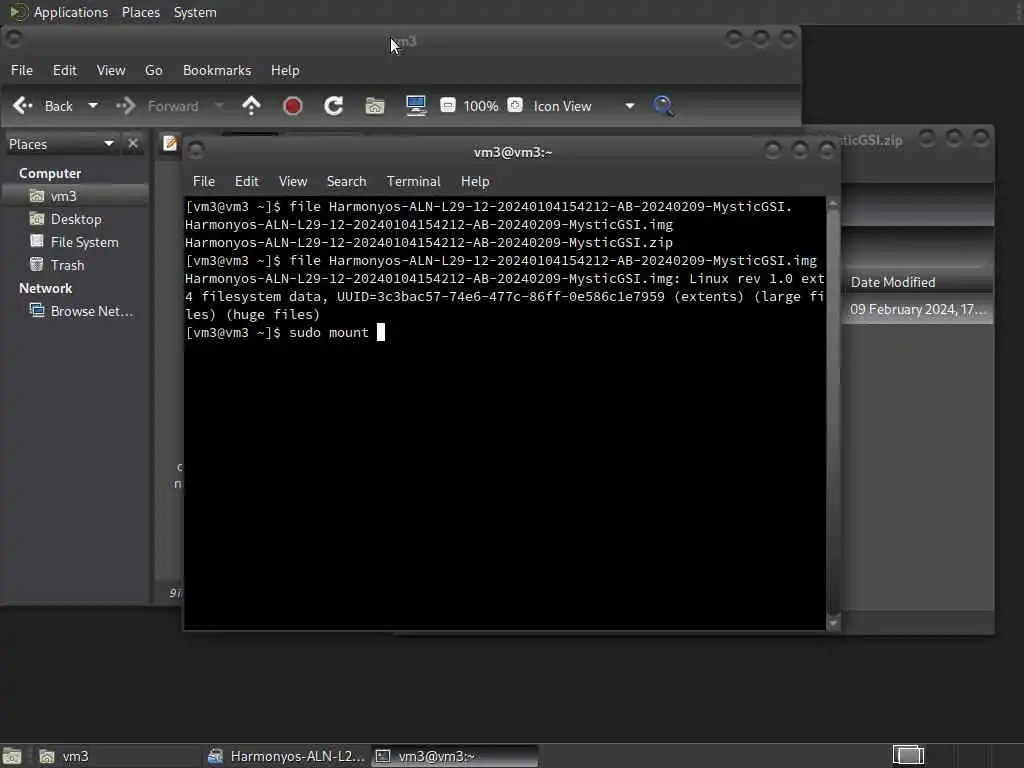
Task: Click the Reload icon in toolbar
Action: (x=334, y=106)
